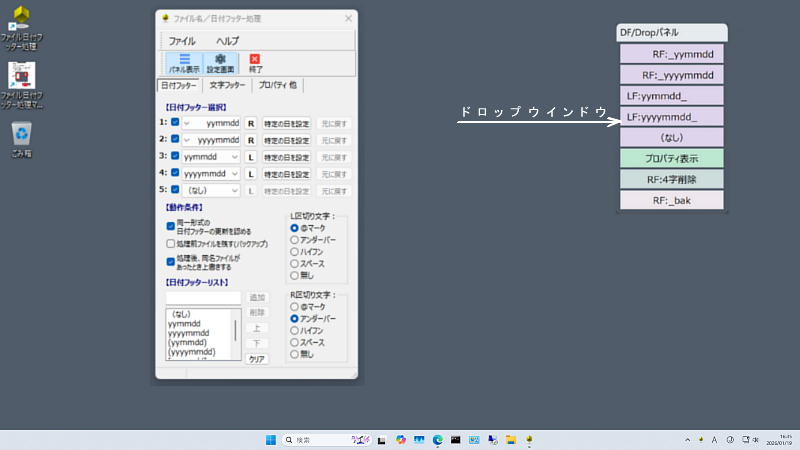The image size is (800, 450).
Task: Open the row 5 (なし) dropdown
Action: coord(234,189)
